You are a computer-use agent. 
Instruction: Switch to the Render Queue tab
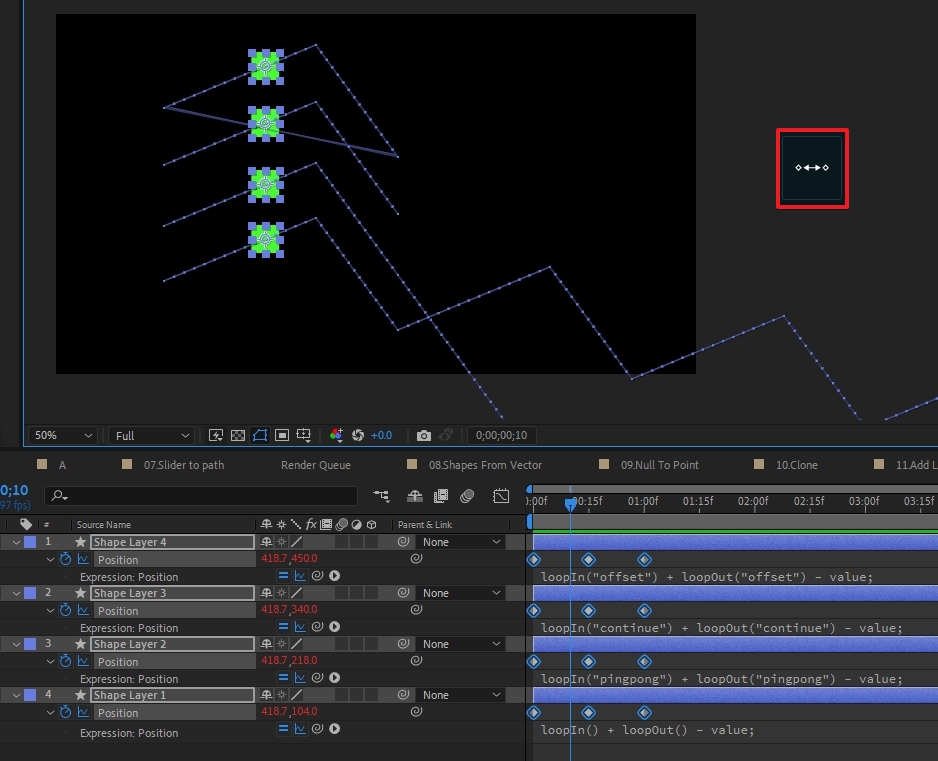[316, 465]
